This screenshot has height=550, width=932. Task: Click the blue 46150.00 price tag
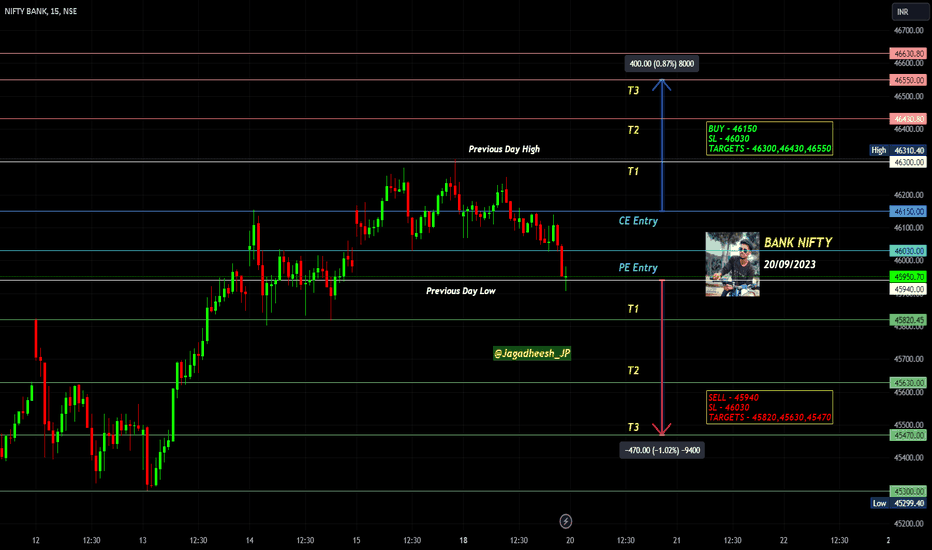(x=908, y=211)
